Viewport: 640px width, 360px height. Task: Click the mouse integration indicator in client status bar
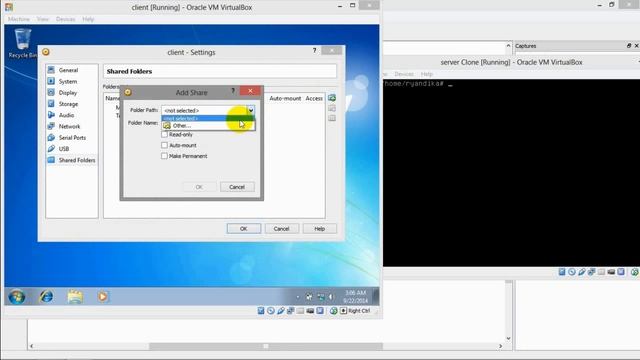333,311
